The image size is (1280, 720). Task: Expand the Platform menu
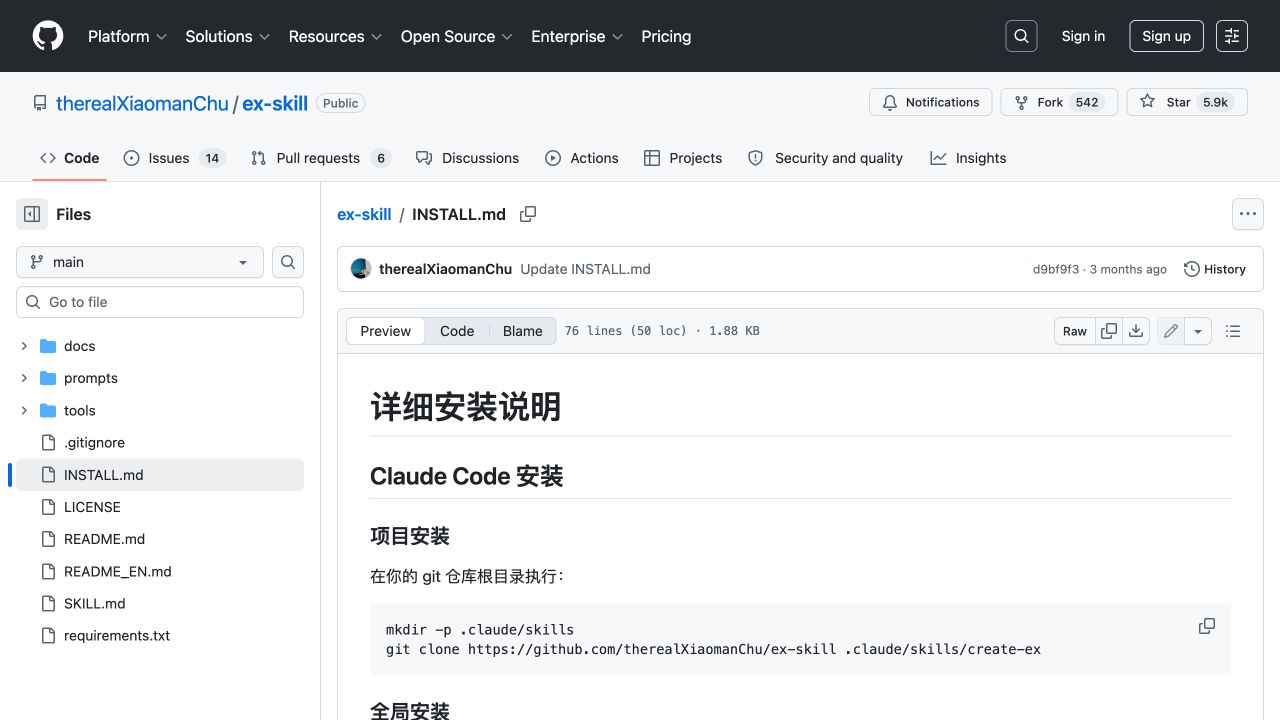[128, 36]
